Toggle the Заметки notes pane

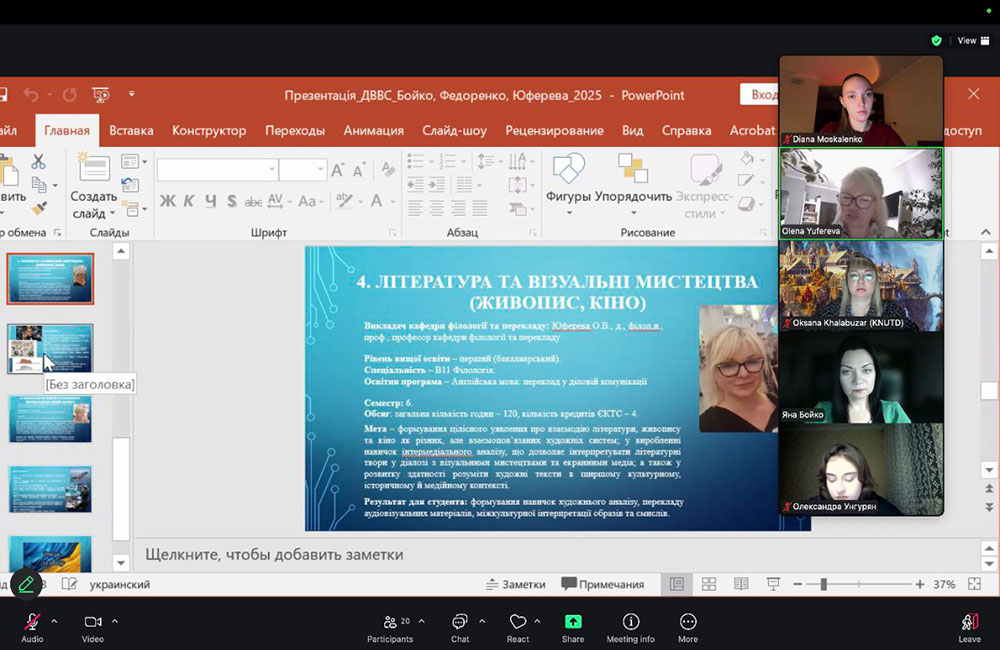[x=516, y=584]
